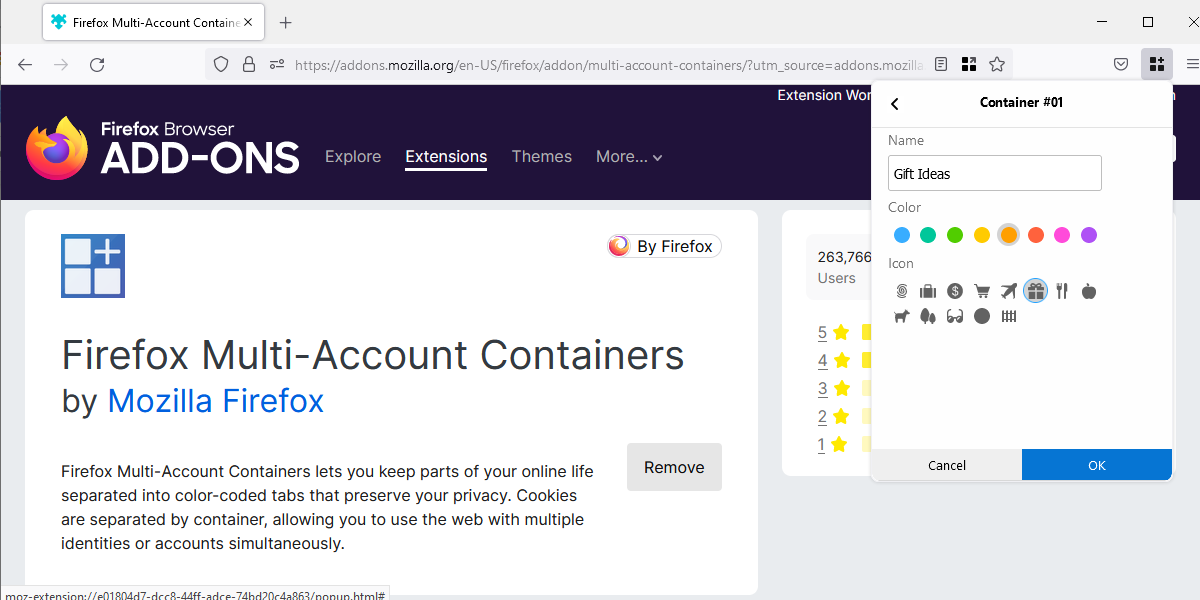
Task: Bookmark this page with the star
Action: [997, 64]
